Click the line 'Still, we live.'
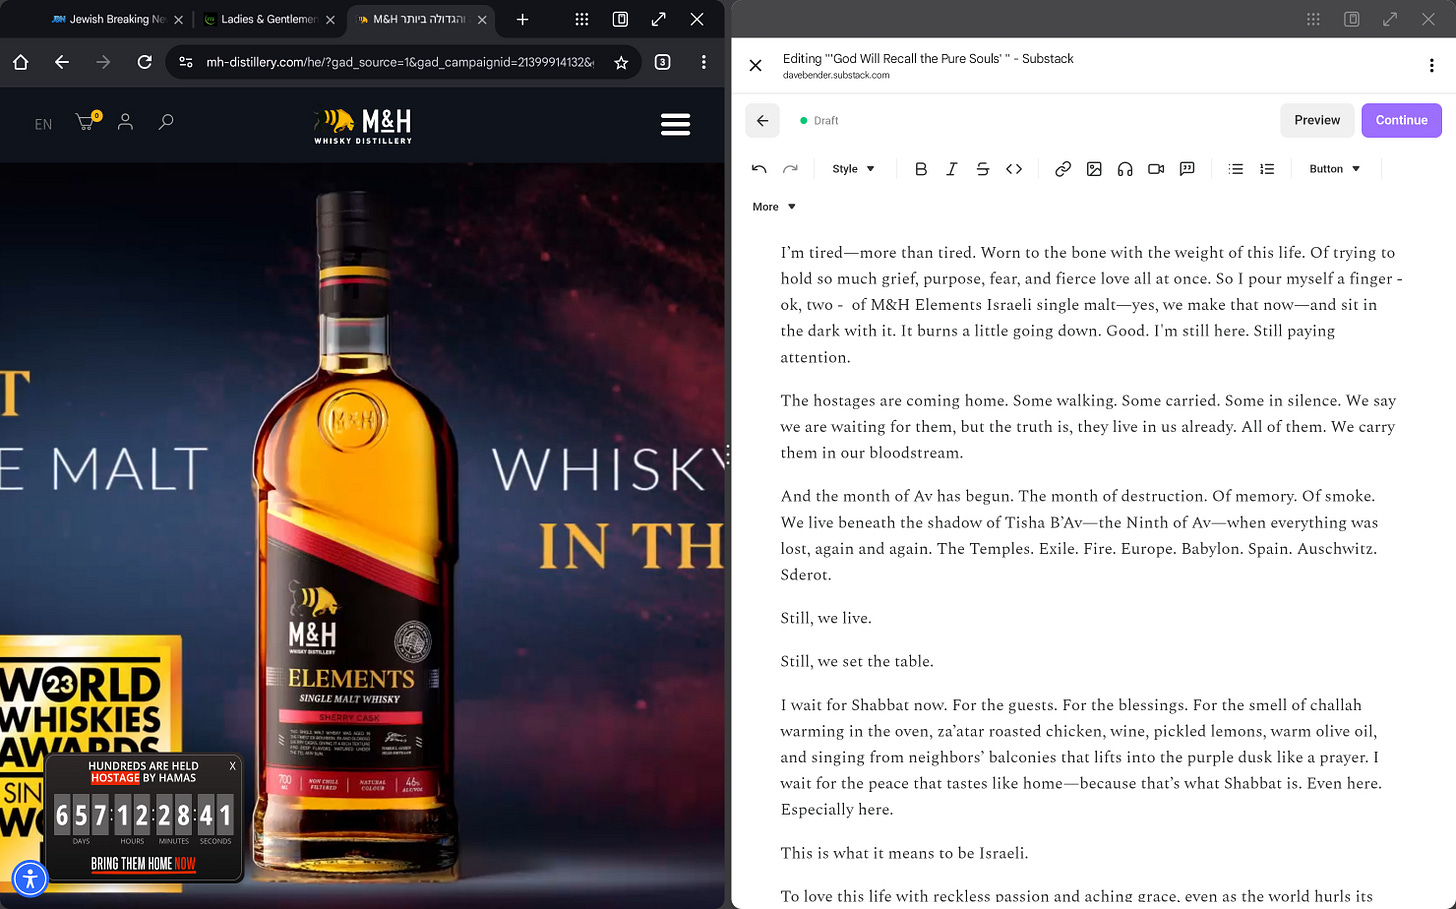The image size is (1456, 909). [826, 618]
